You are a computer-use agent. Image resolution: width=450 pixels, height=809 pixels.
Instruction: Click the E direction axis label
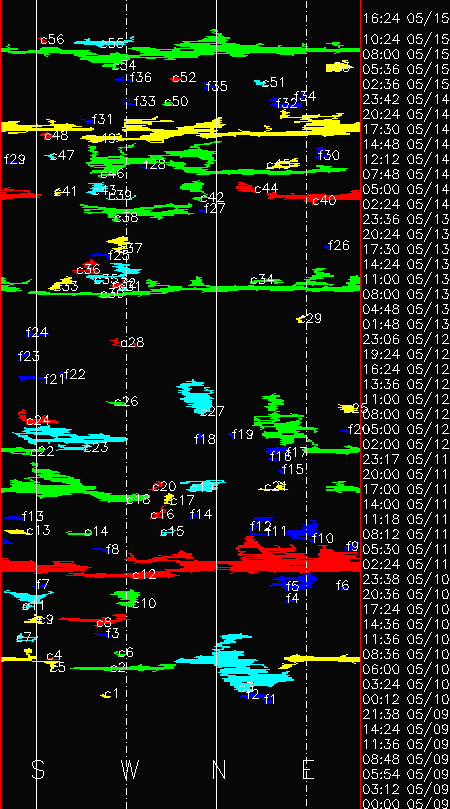pos(308,769)
